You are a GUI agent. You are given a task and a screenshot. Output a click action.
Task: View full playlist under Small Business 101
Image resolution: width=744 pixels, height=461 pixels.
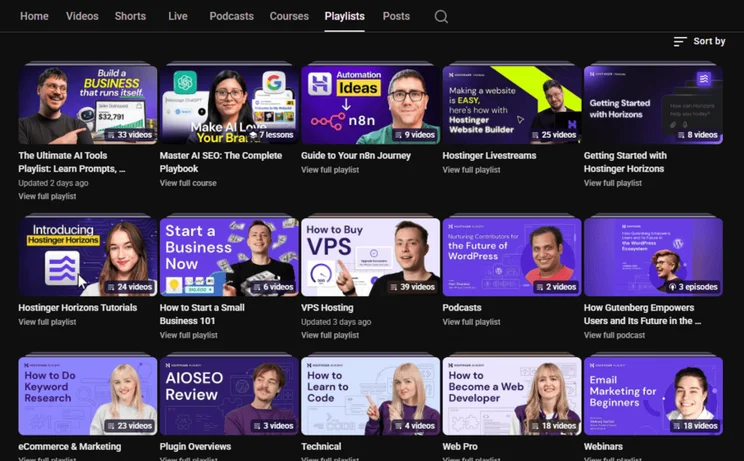pos(189,335)
